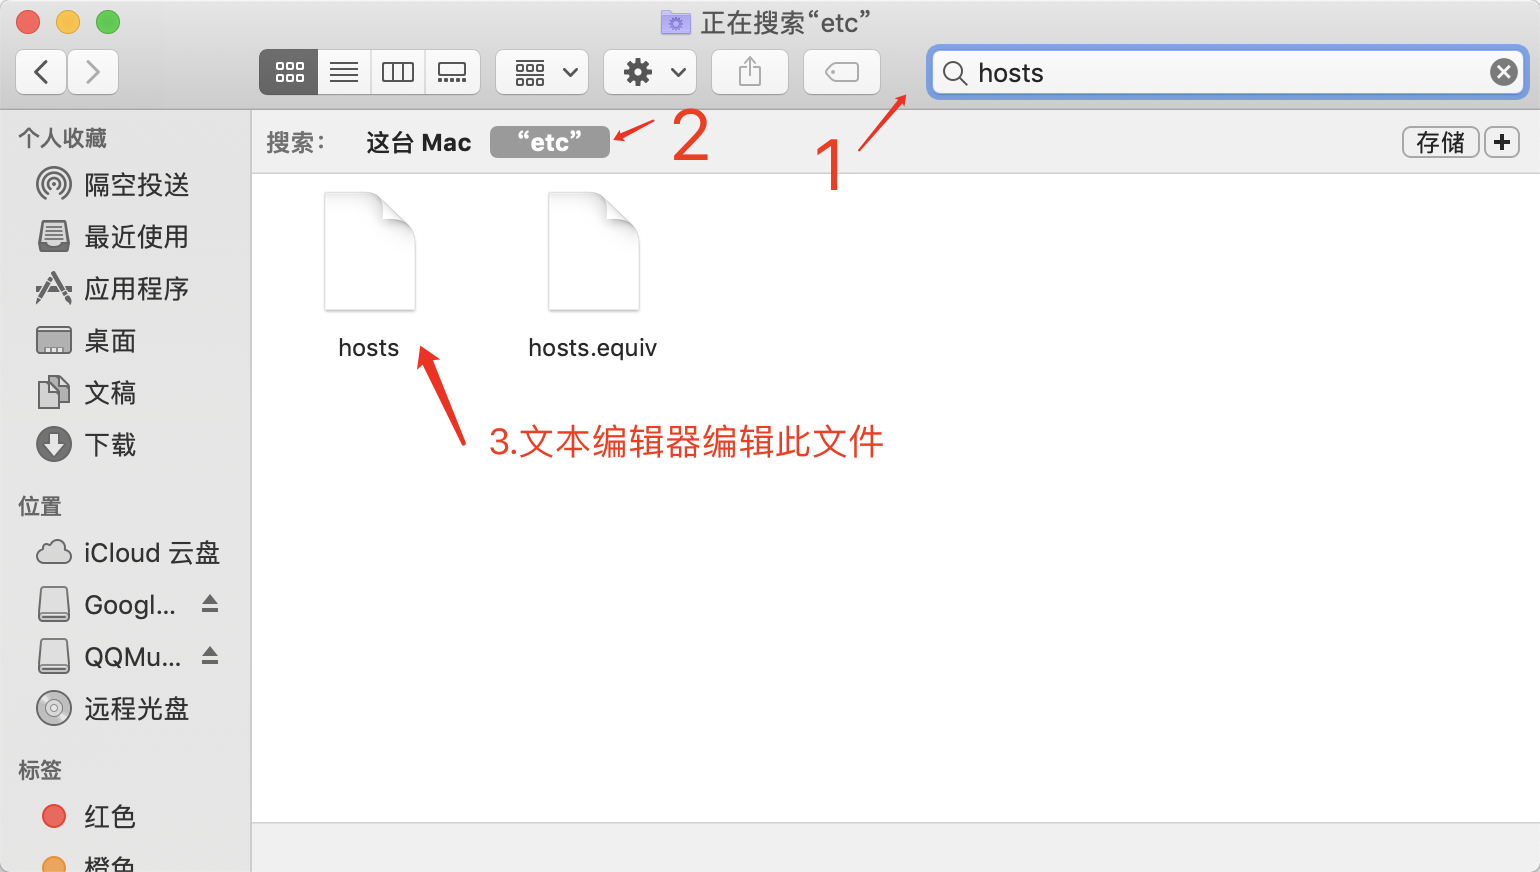Image resolution: width=1540 pixels, height=872 pixels.
Task: Close the Finder window with red button
Action: [x=28, y=22]
